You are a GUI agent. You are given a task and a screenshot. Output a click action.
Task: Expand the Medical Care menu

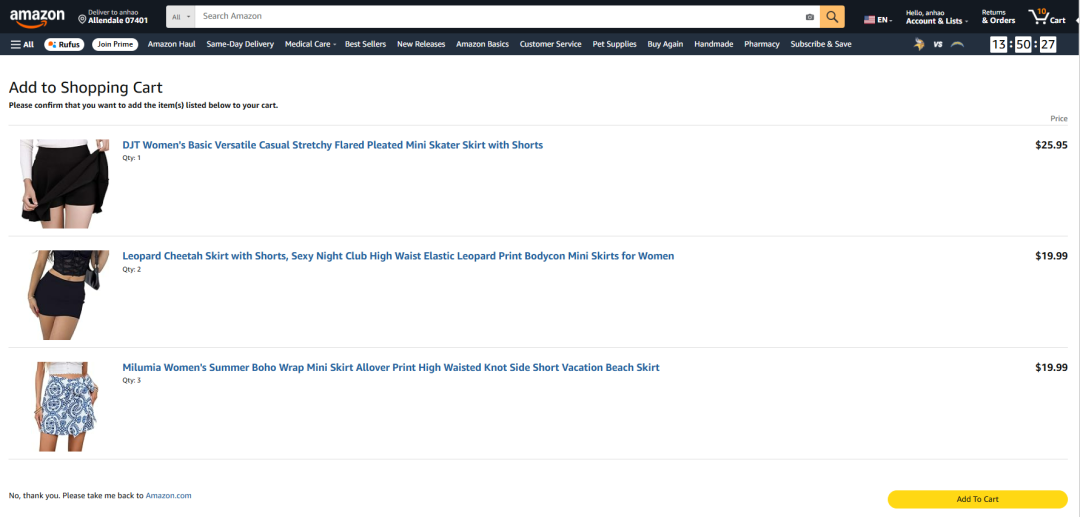point(310,44)
